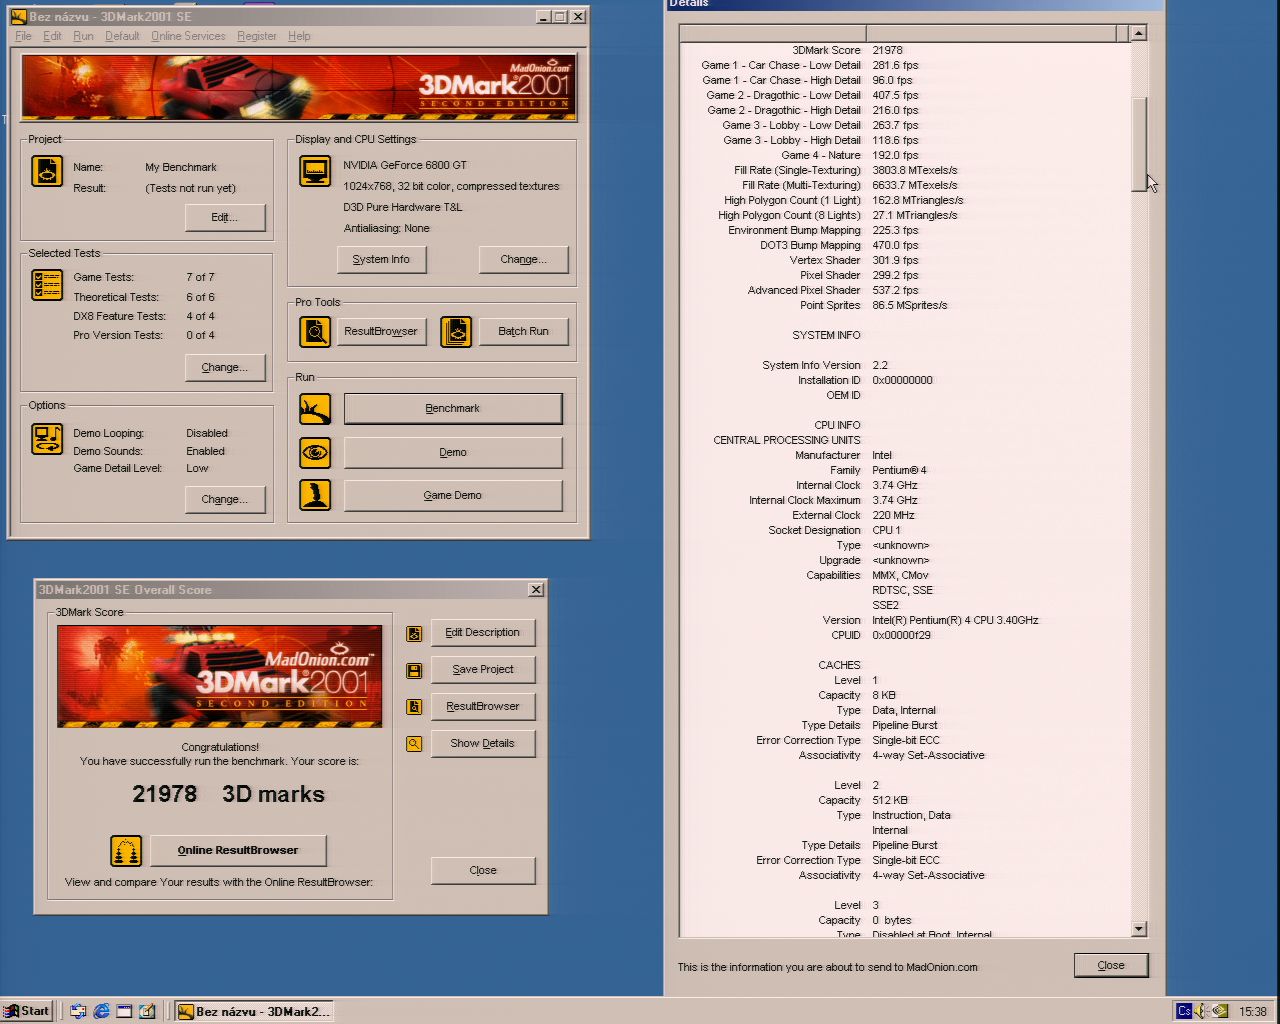Click the Online ResultBrowser button
Screen dimensions: 1280x1024
point(238,851)
